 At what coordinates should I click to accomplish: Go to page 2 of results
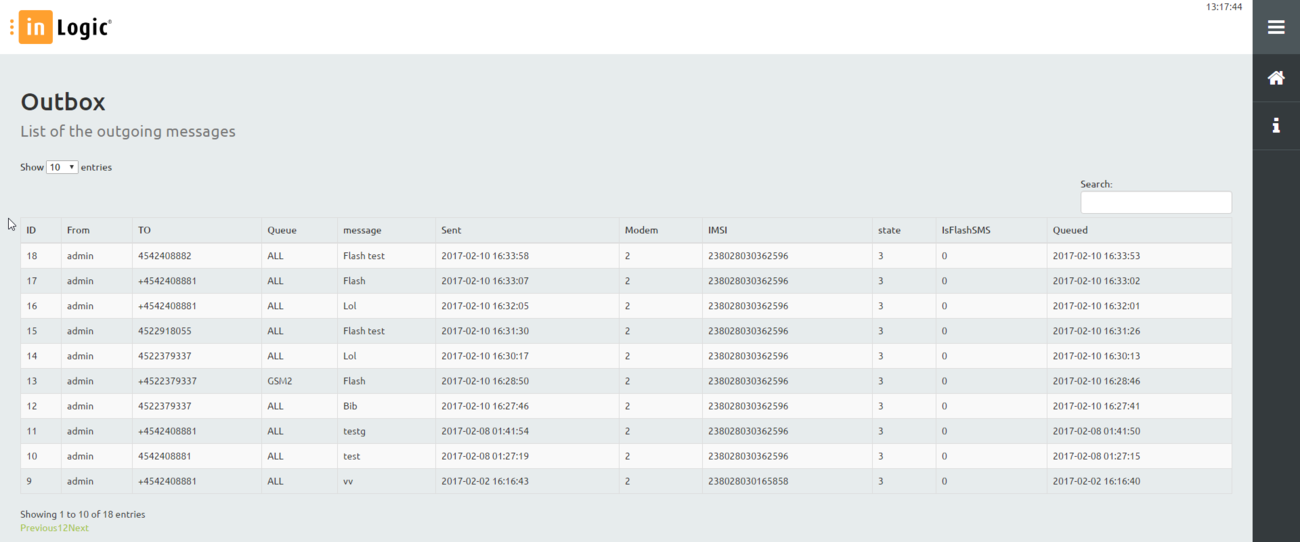point(65,528)
